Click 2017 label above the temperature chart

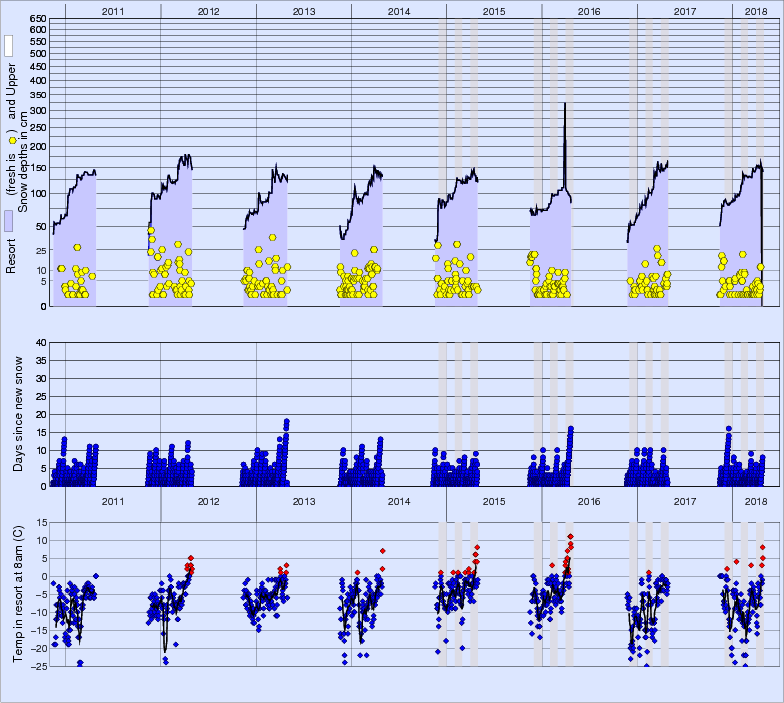[685, 501]
